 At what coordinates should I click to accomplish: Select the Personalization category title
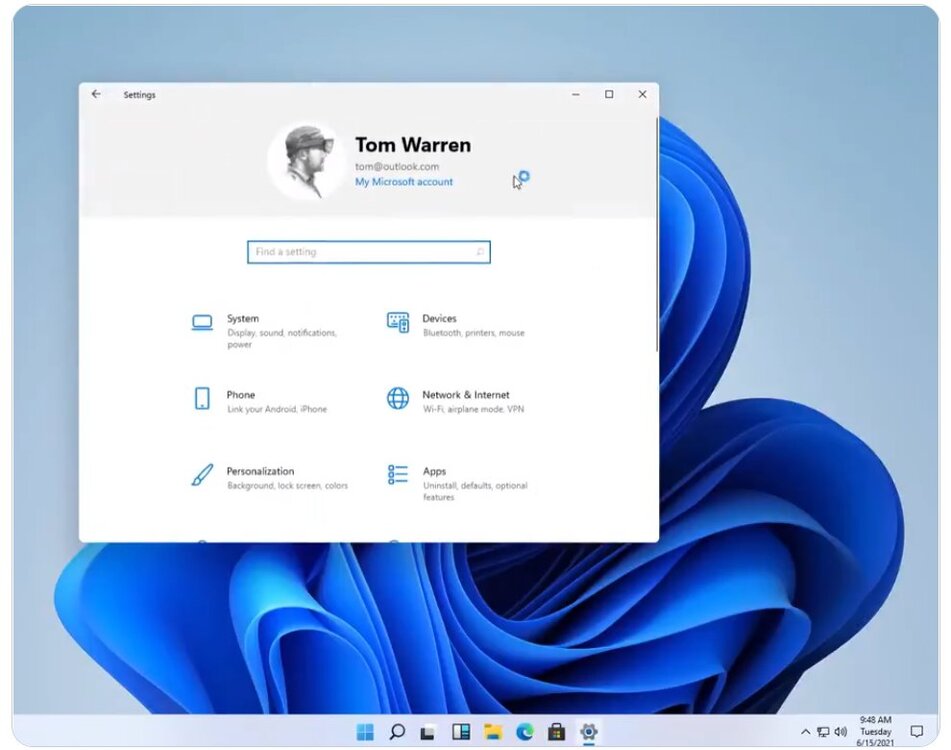pyautogui.click(x=260, y=471)
